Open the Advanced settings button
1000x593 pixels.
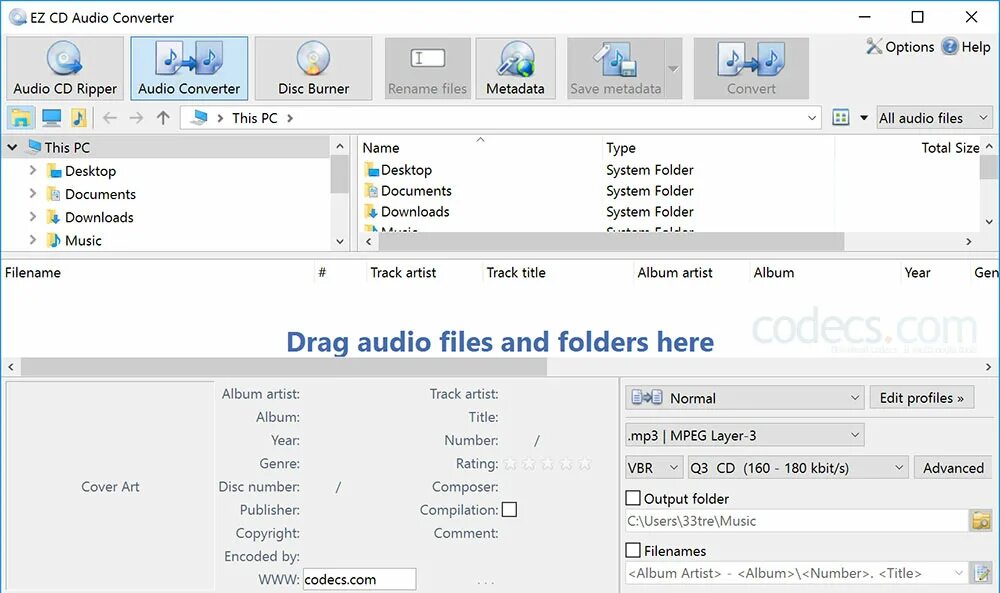[x=952, y=467]
